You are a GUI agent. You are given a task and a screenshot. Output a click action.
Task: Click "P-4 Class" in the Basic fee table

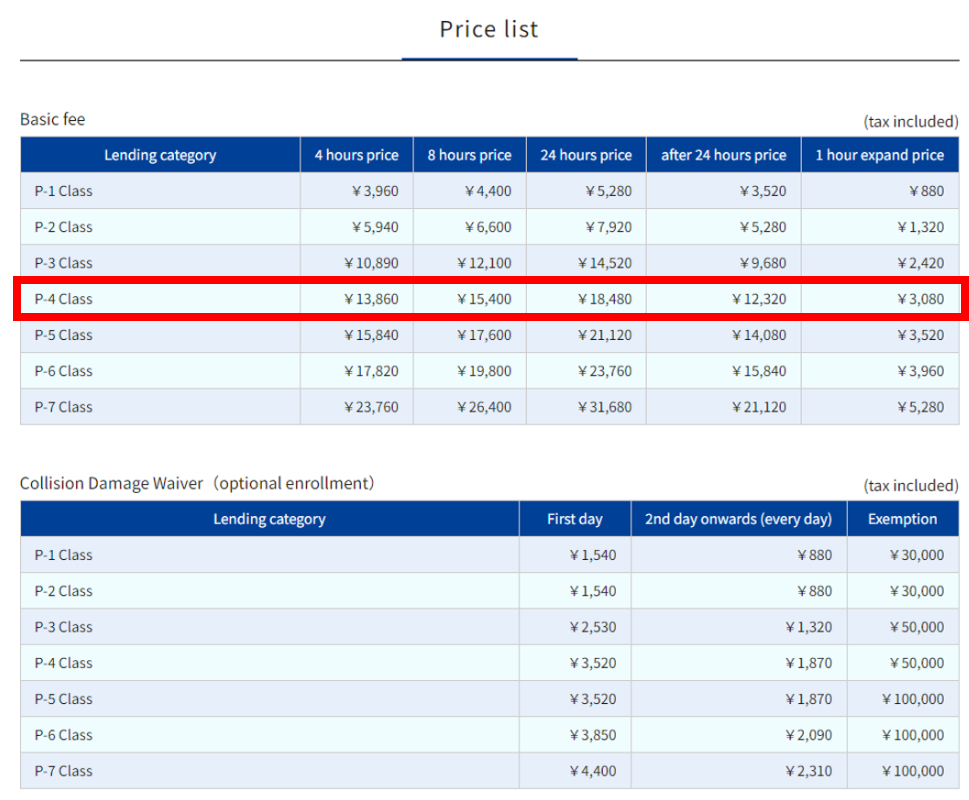(64, 299)
